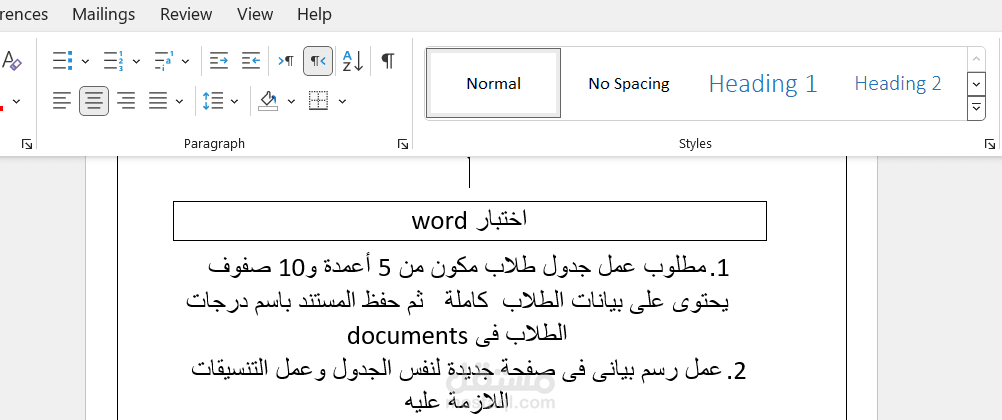Apply the Heading 2 style
Image resolution: width=1002 pixels, height=420 pixels.
pyautogui.click(x=898, y=83)
